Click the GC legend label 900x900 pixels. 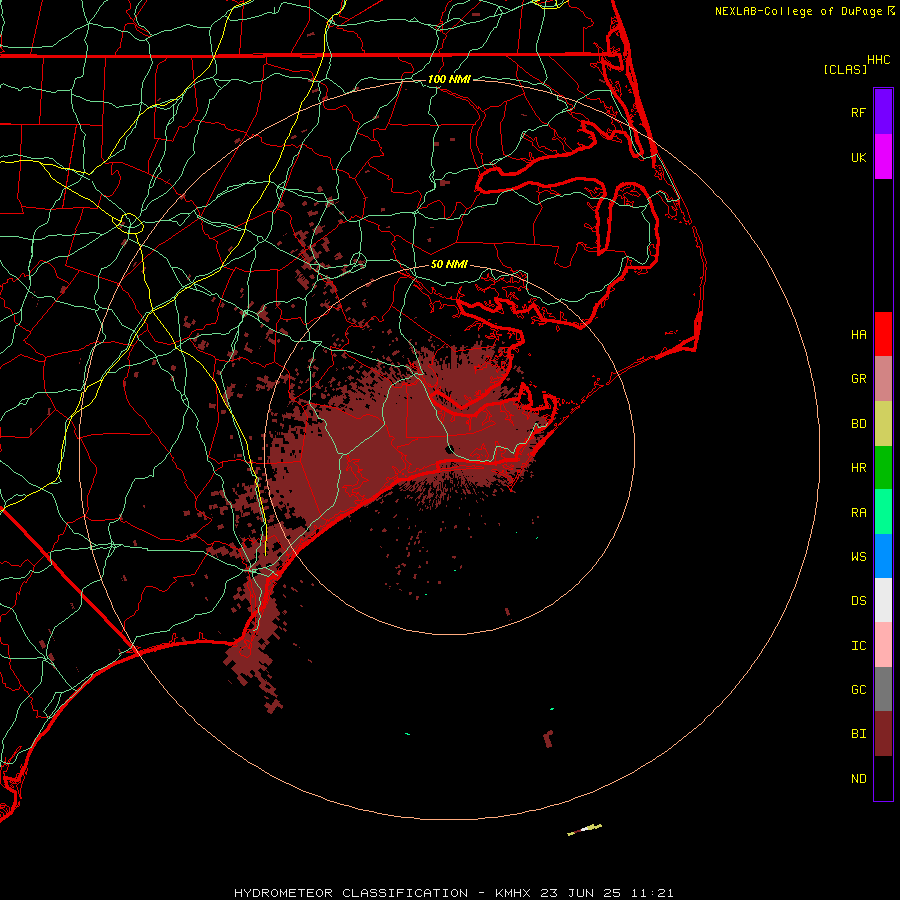tap(858, 690)
